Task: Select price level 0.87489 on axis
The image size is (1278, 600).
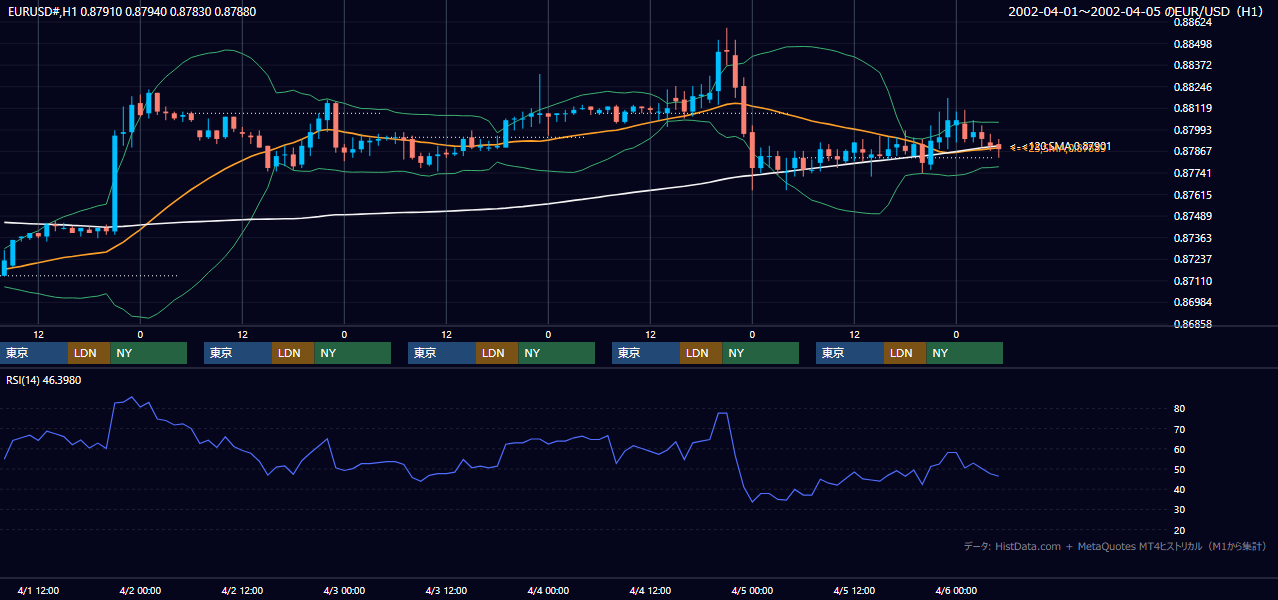Action: [x=1192, y=216]
